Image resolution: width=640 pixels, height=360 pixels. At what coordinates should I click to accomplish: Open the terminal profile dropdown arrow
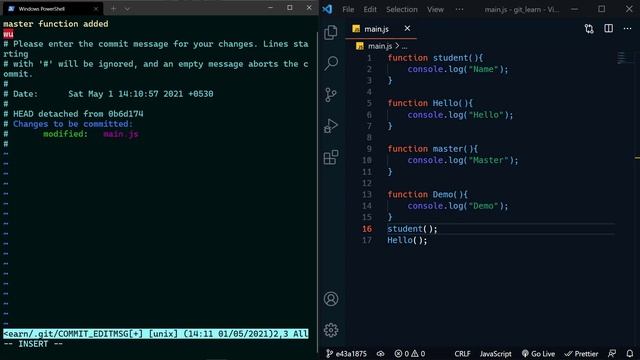(127, 9)
